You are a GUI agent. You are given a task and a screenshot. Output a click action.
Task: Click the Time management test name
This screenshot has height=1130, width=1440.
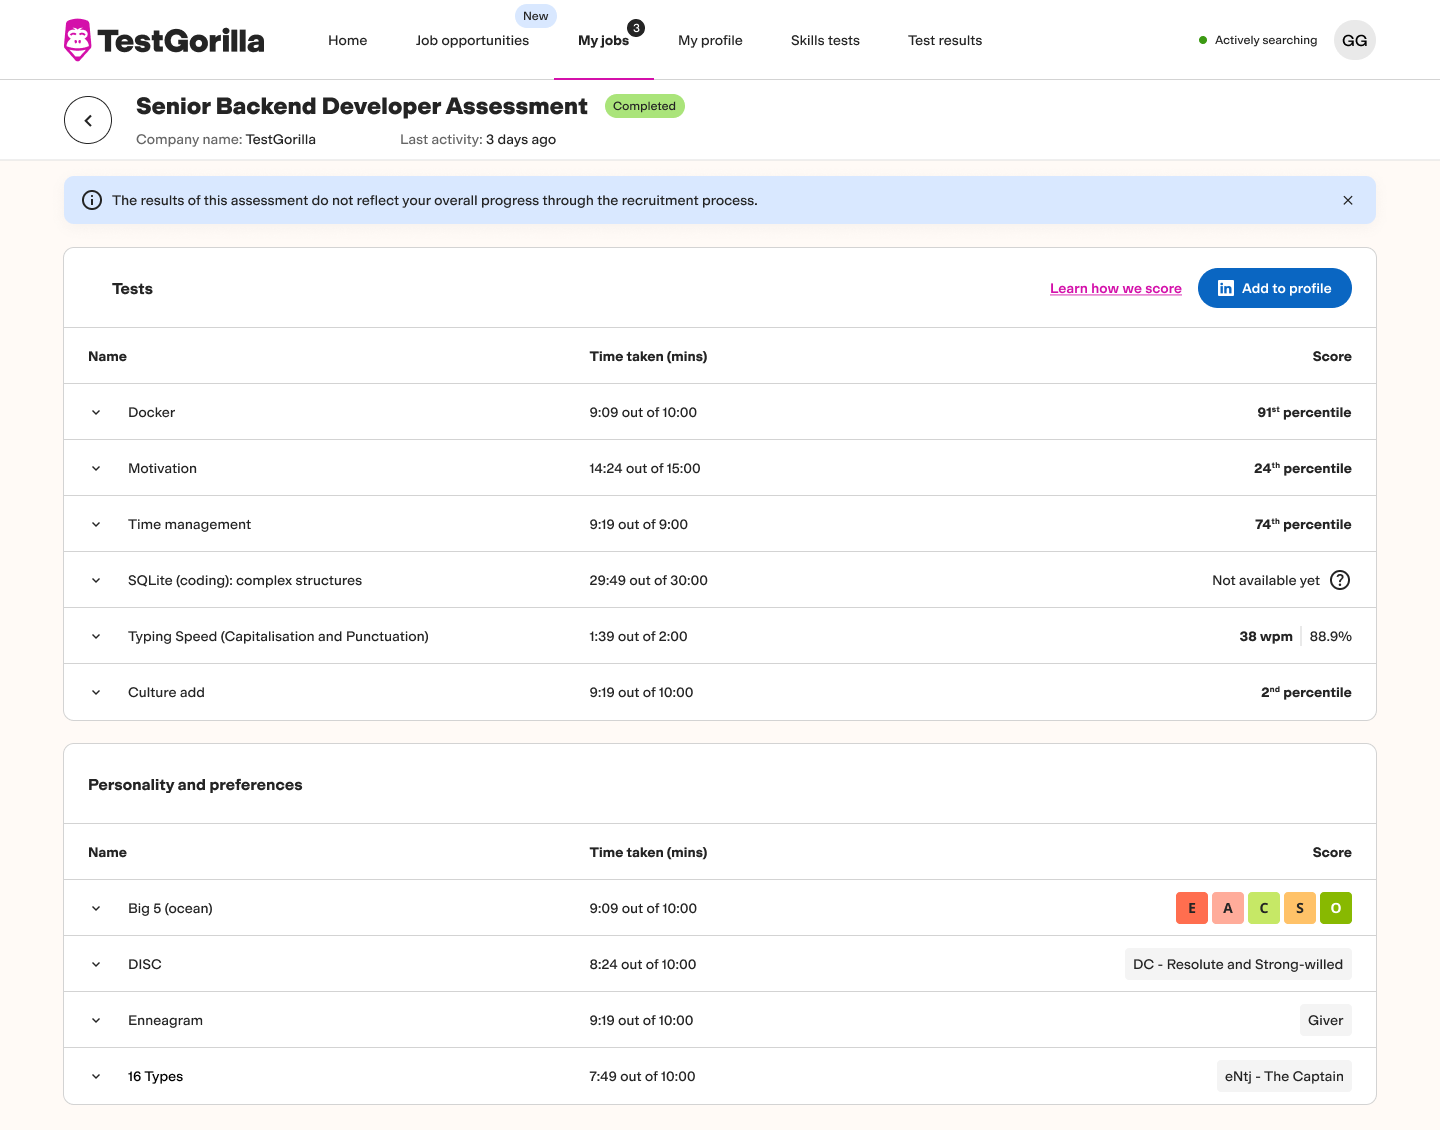[189, 524]
